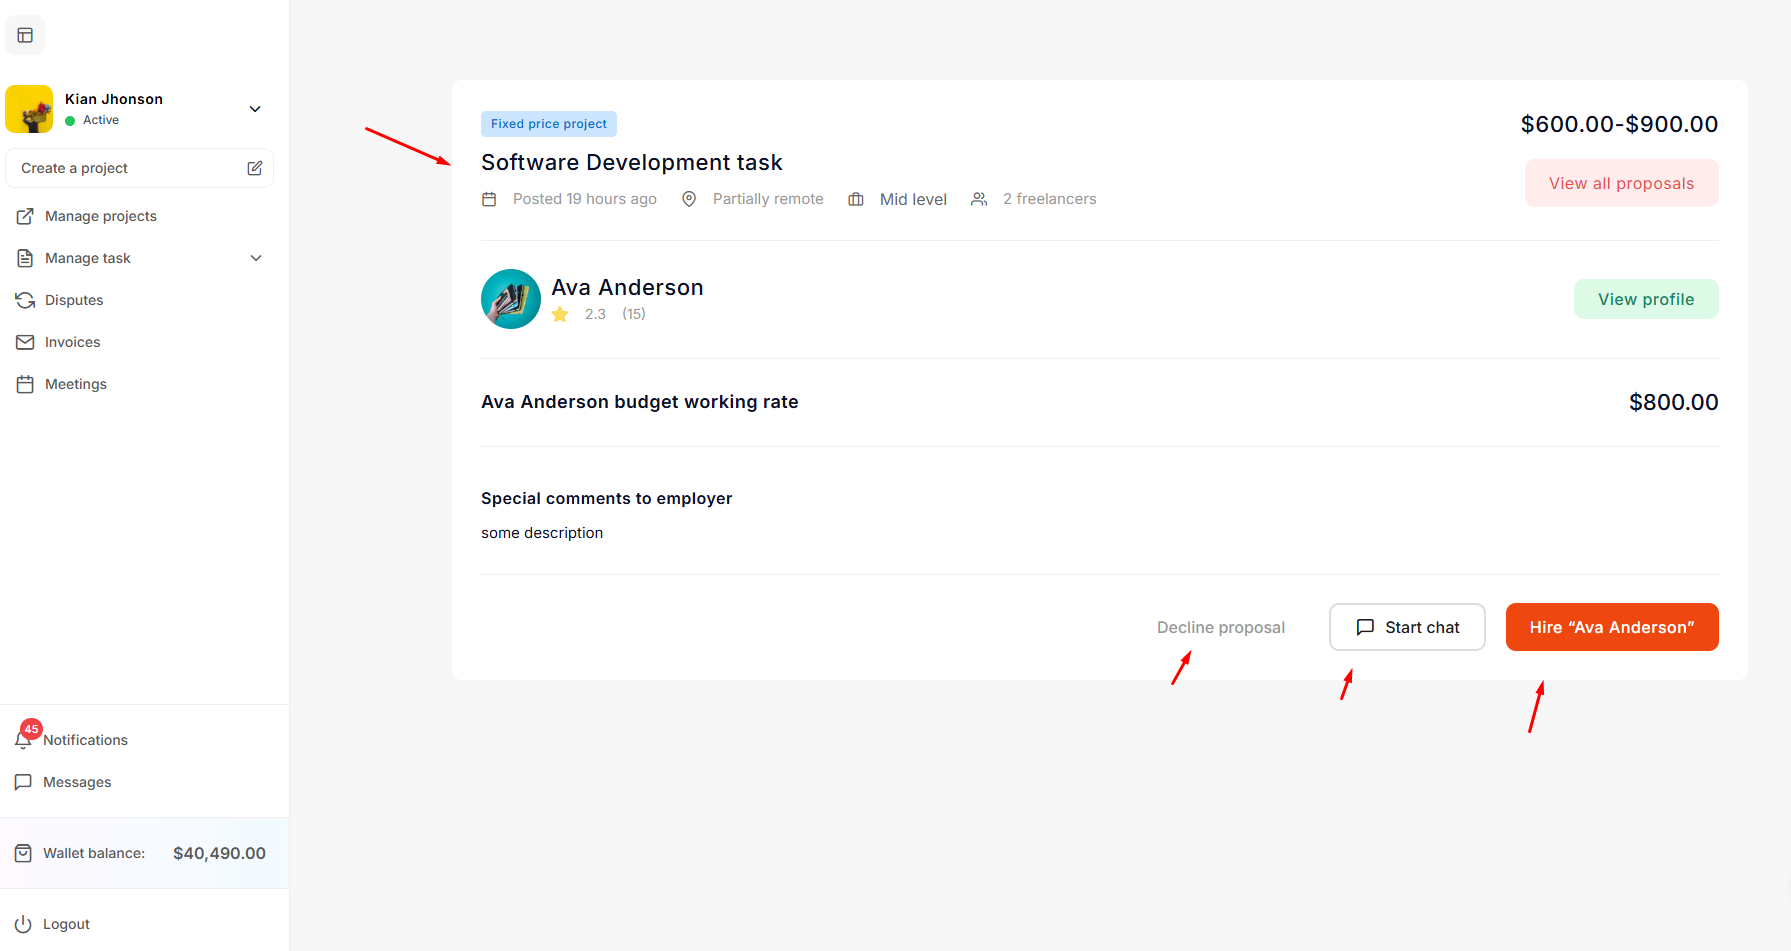Open the Wallet balance section
1791x951 pixels.
144,853
